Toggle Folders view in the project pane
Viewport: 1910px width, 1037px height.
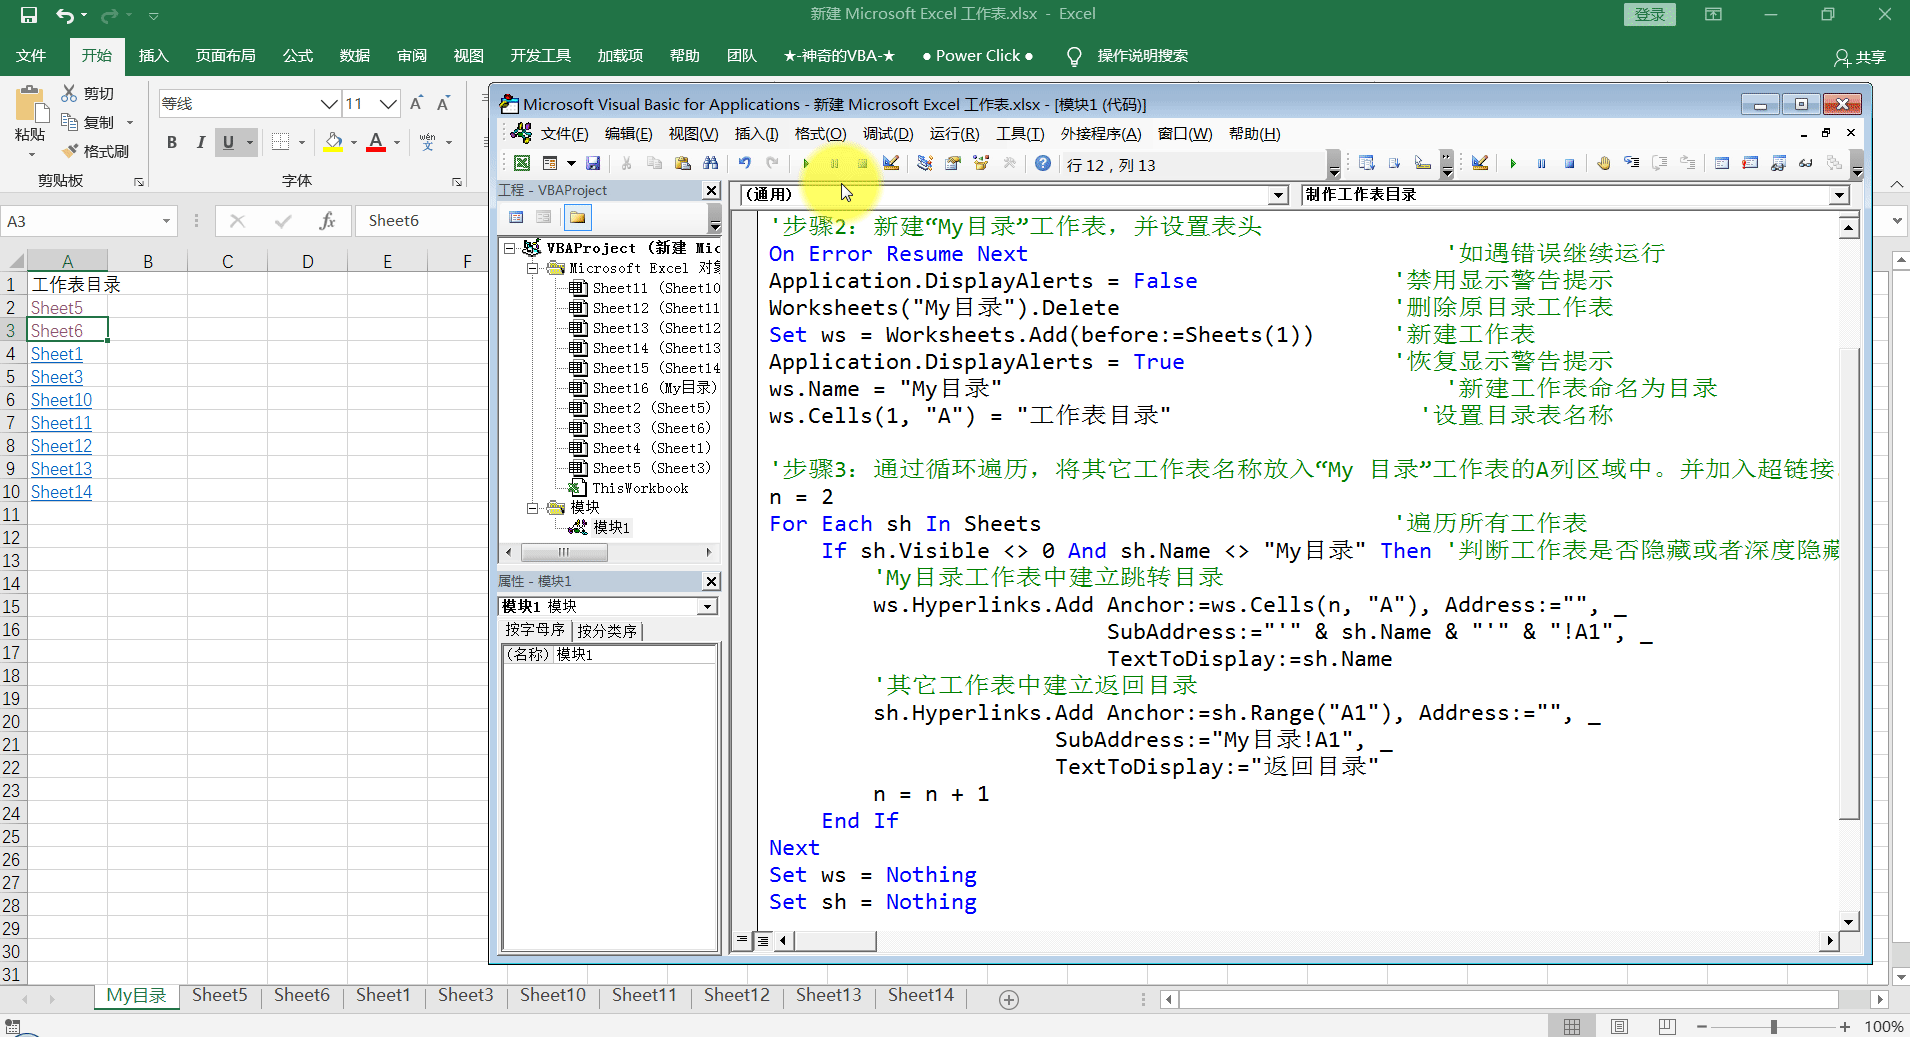(x=577, y=217)
